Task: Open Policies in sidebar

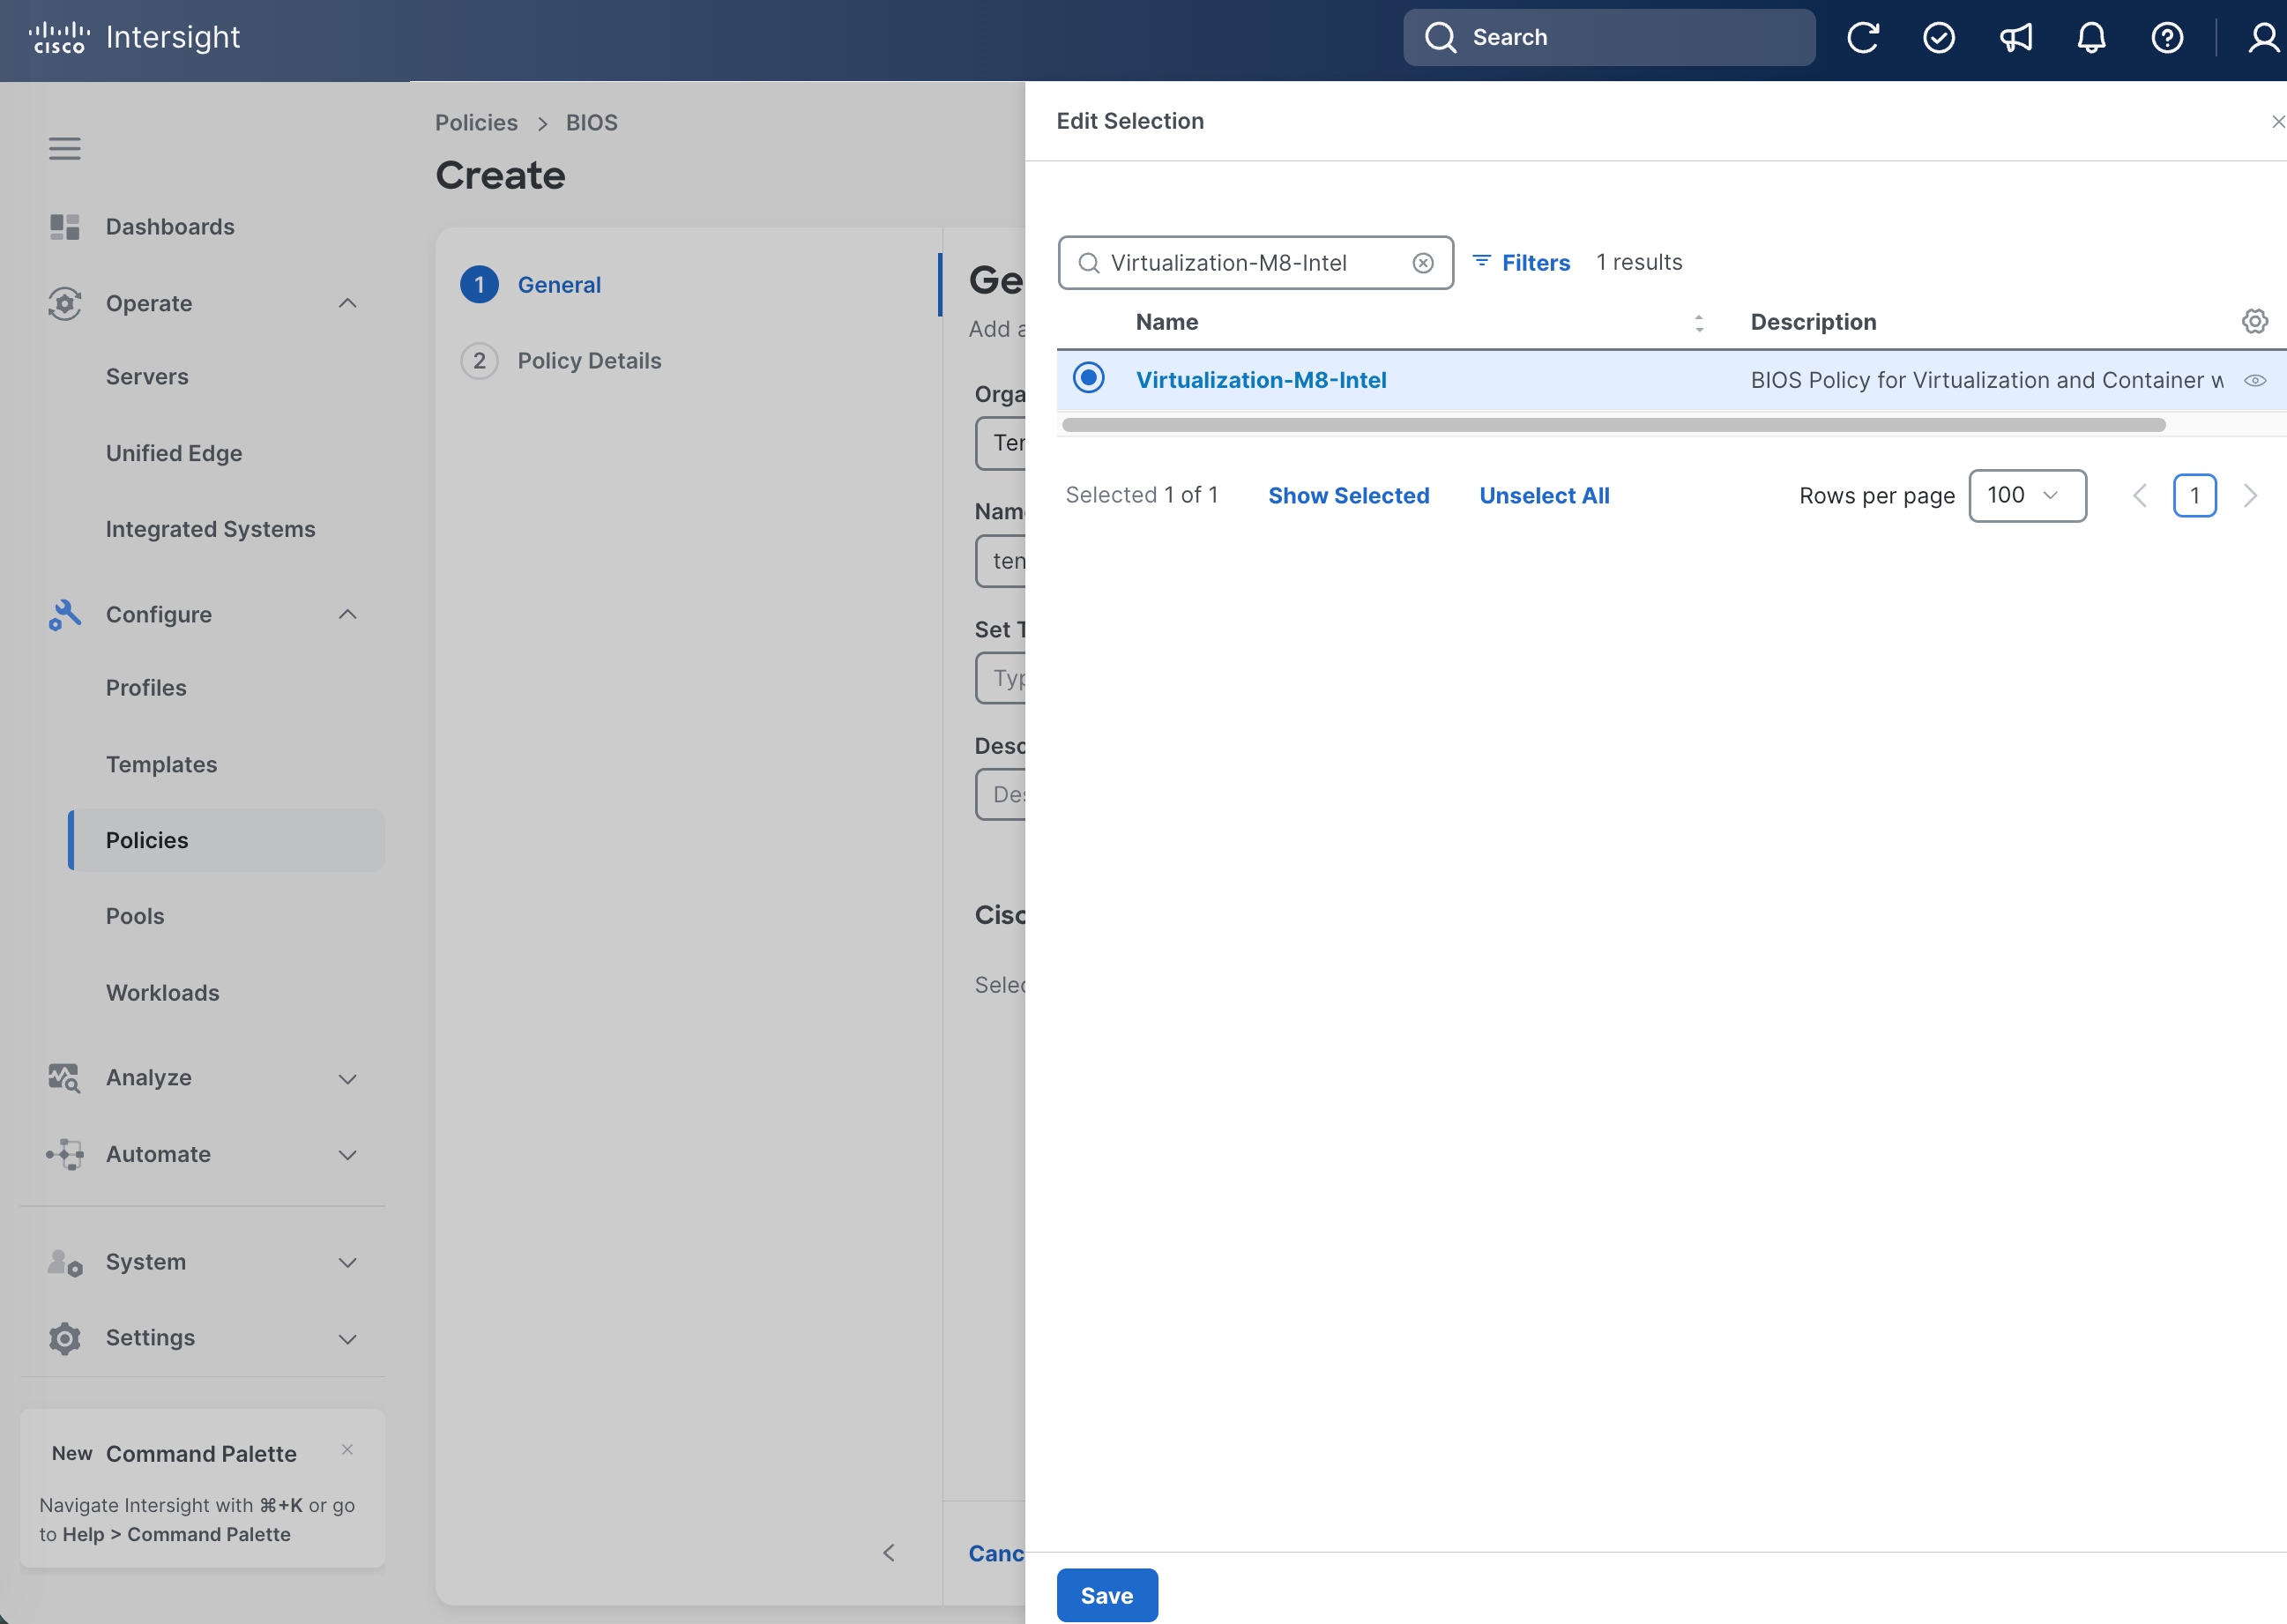Action: [226, 840]
